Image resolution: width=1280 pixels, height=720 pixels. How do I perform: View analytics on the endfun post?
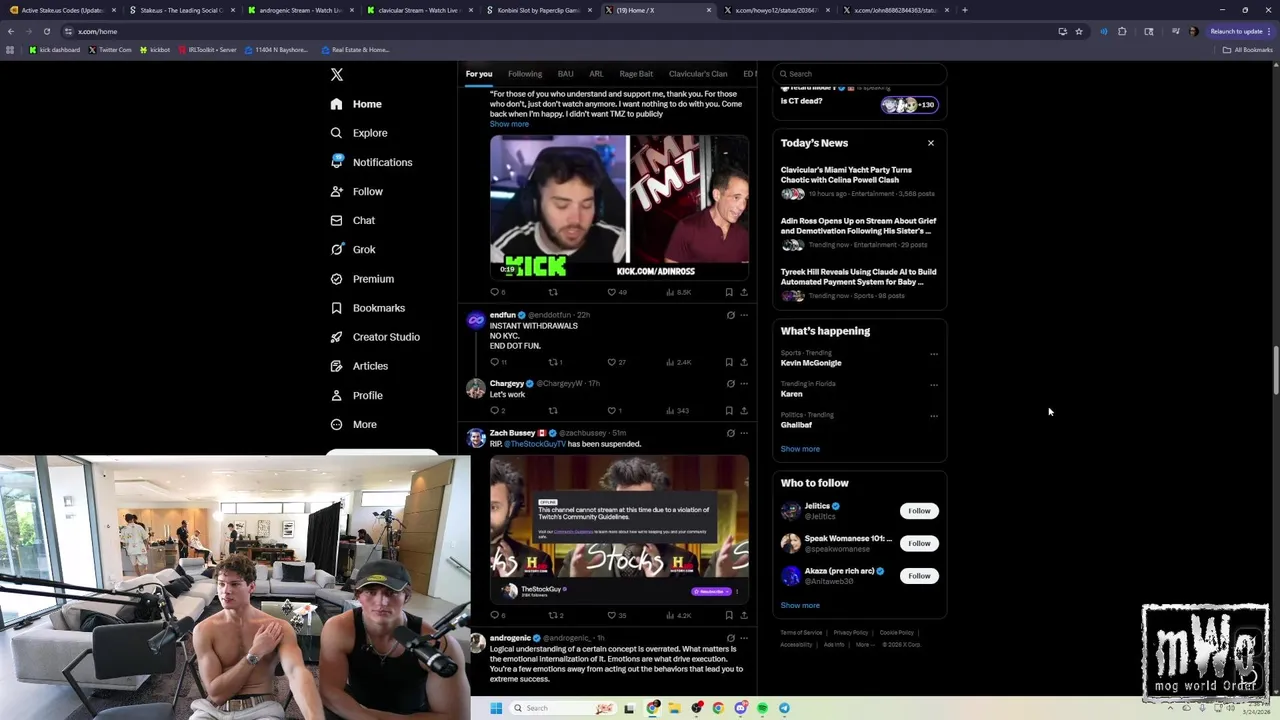tap(678, 362)
